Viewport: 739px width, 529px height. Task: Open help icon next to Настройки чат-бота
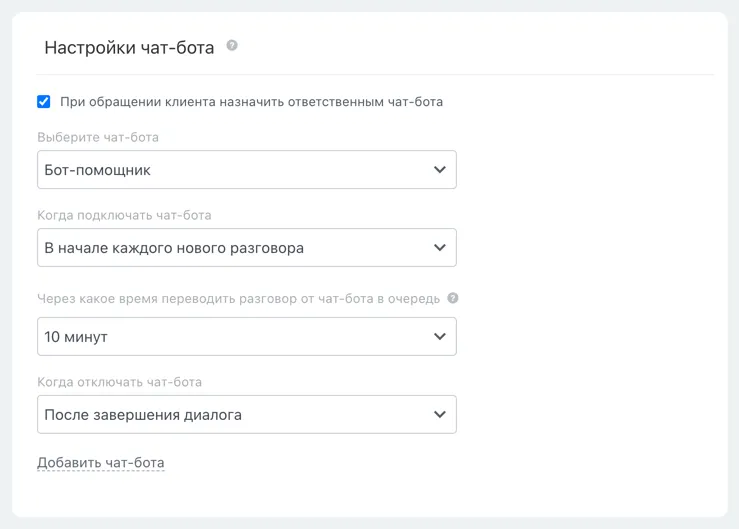[231, 45]
